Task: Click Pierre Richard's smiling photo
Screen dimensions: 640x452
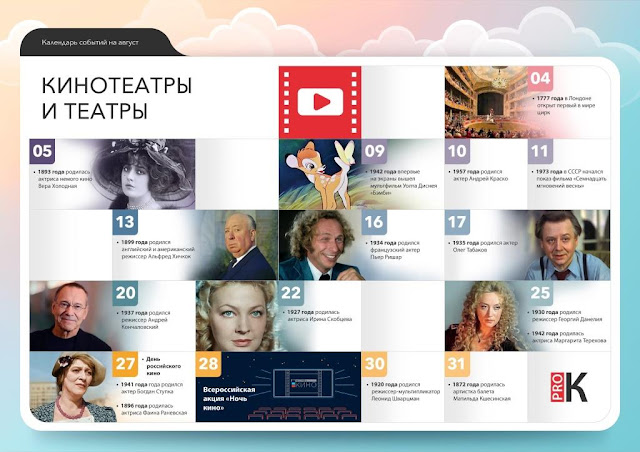Action: click(x=320, y=245)
